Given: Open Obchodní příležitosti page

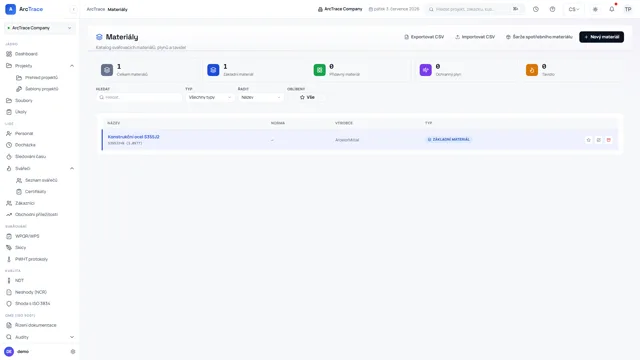Looking at the screenshot, I should click(36, 214).
